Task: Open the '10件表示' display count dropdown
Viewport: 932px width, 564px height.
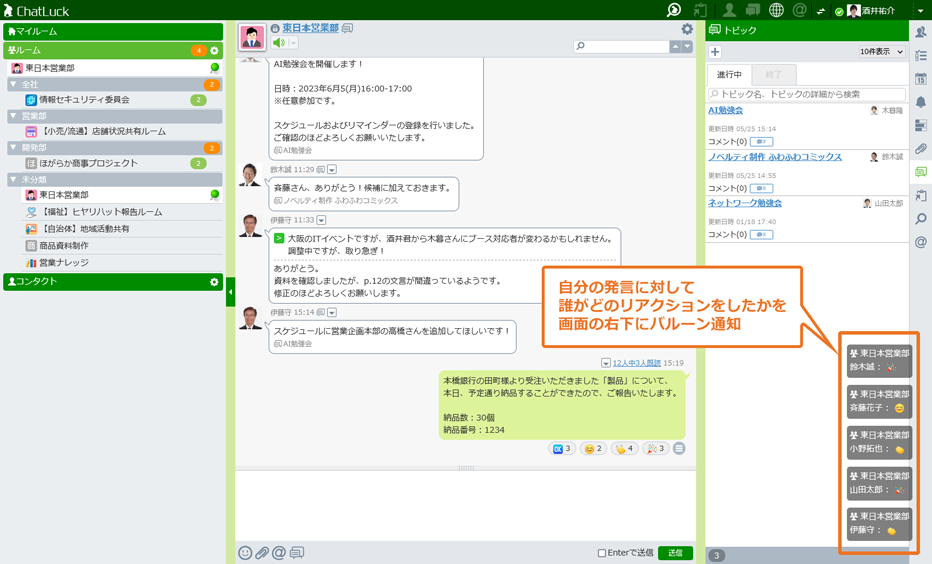Action: click(x=881, y=52)
